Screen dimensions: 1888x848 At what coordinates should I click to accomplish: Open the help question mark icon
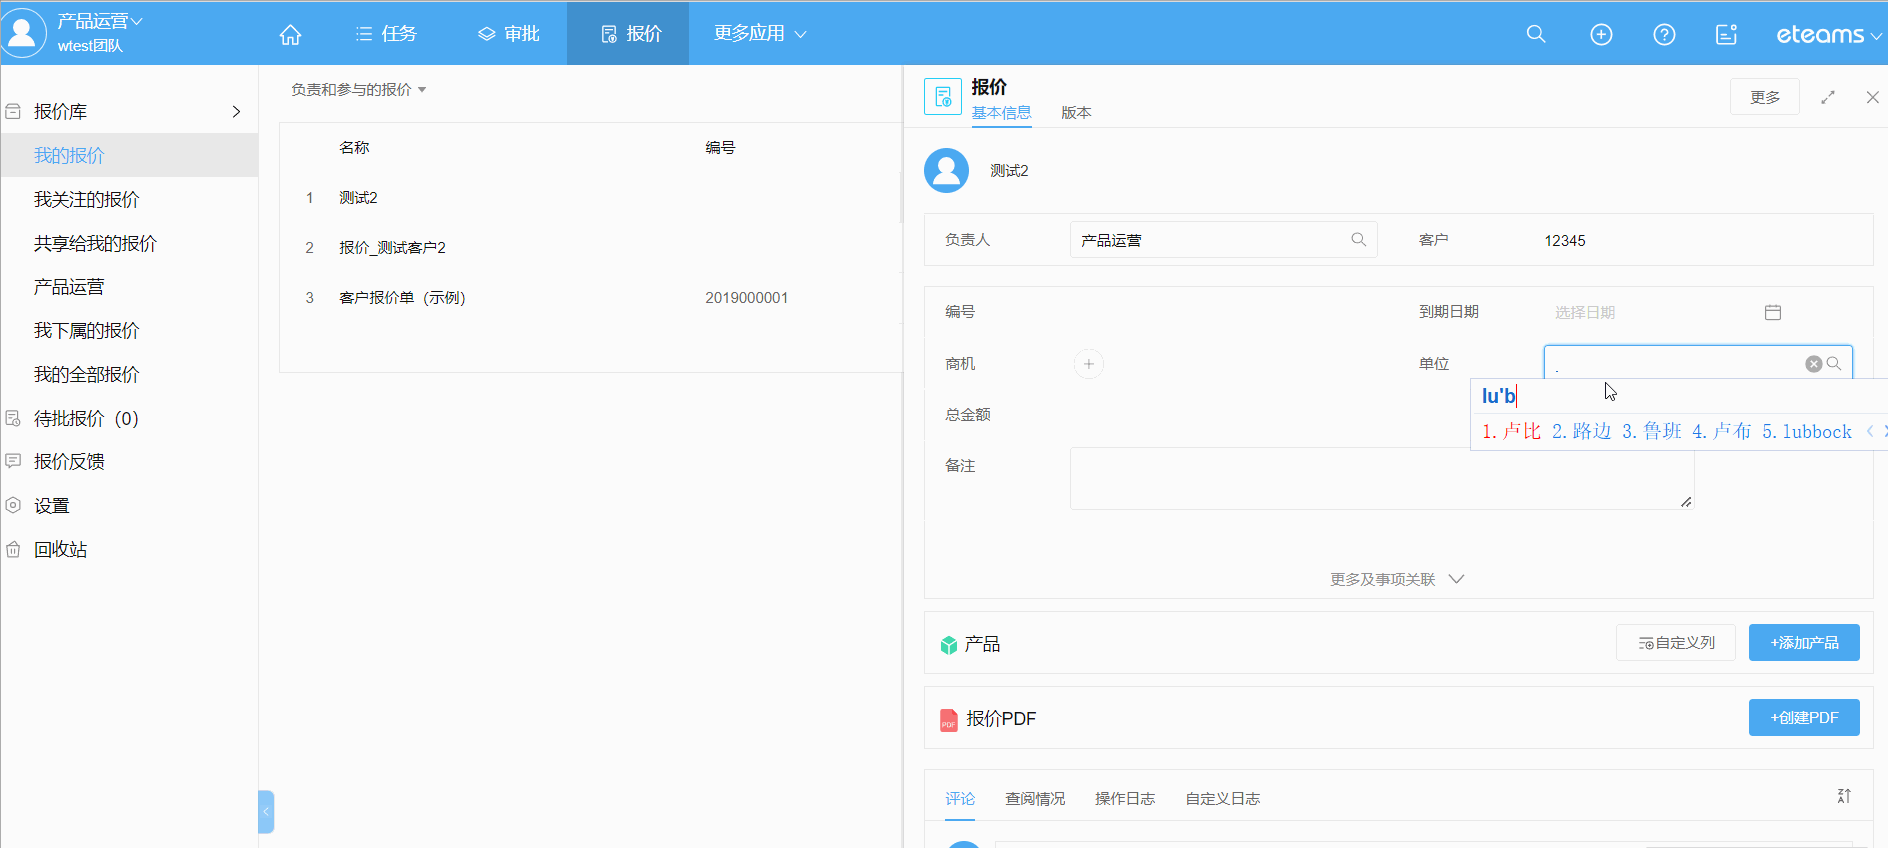click(1664, 35)
